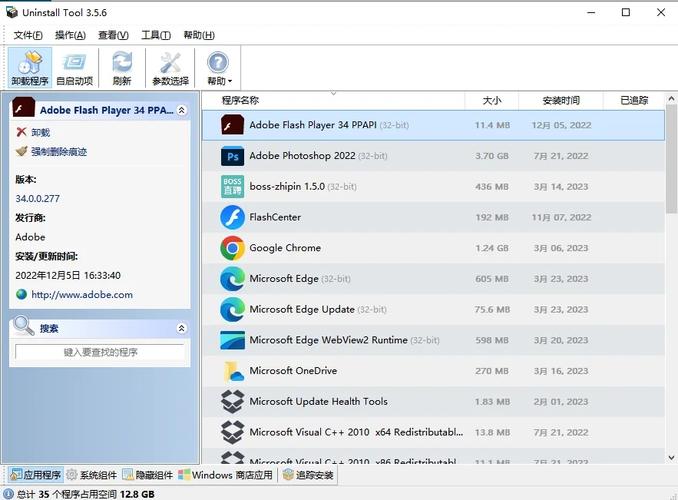Open 参数选择 preferences toolbar icon

click(x=170, y=68)
